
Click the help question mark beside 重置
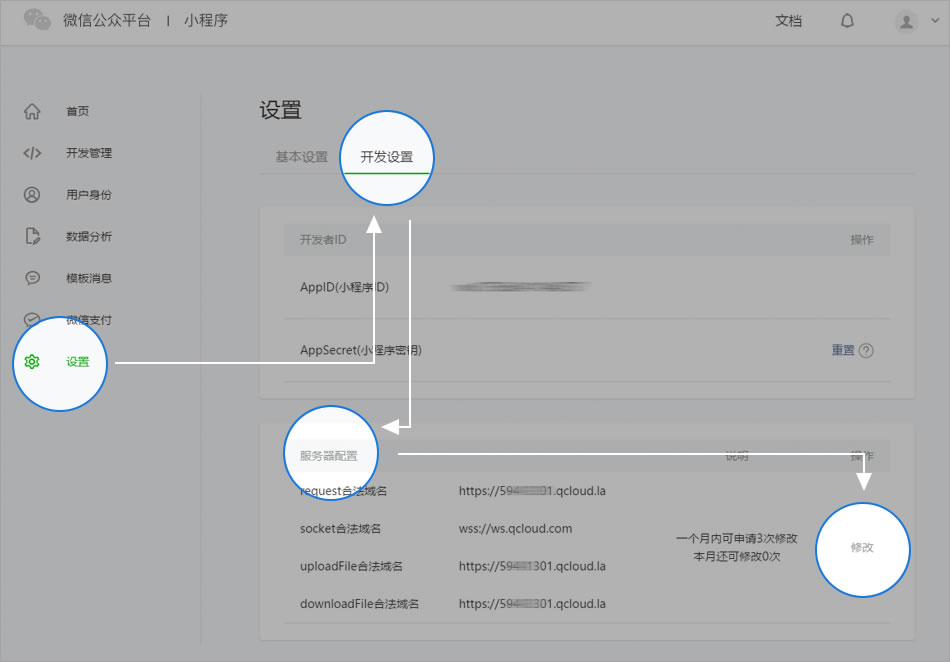(866, 351)
